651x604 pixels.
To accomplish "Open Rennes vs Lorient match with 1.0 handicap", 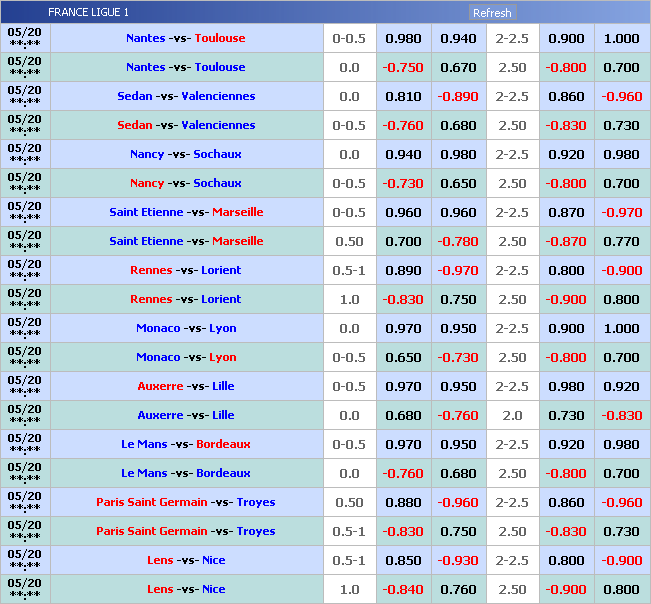I will [x=186, y=300].
